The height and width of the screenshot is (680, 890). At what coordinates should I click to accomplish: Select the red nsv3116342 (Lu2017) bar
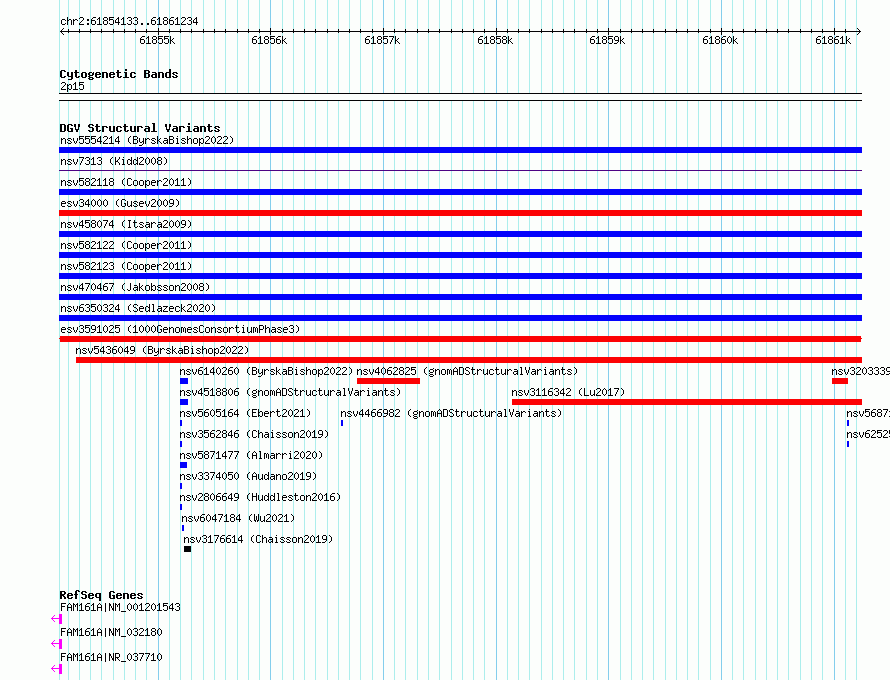[x=687, y=402]
